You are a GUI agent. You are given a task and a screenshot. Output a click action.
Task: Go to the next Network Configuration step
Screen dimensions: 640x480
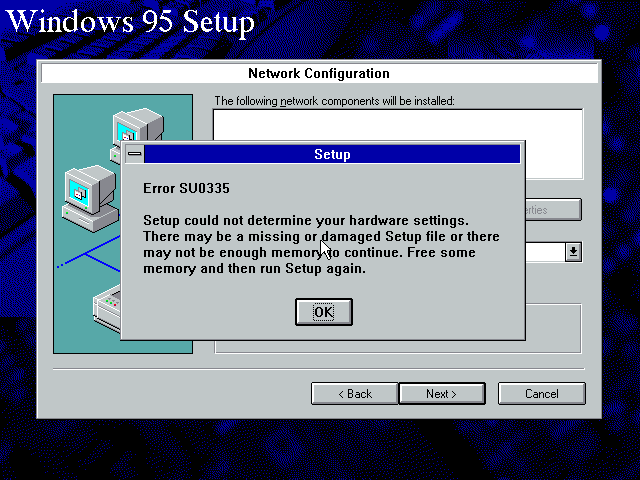tap(442, 394)
